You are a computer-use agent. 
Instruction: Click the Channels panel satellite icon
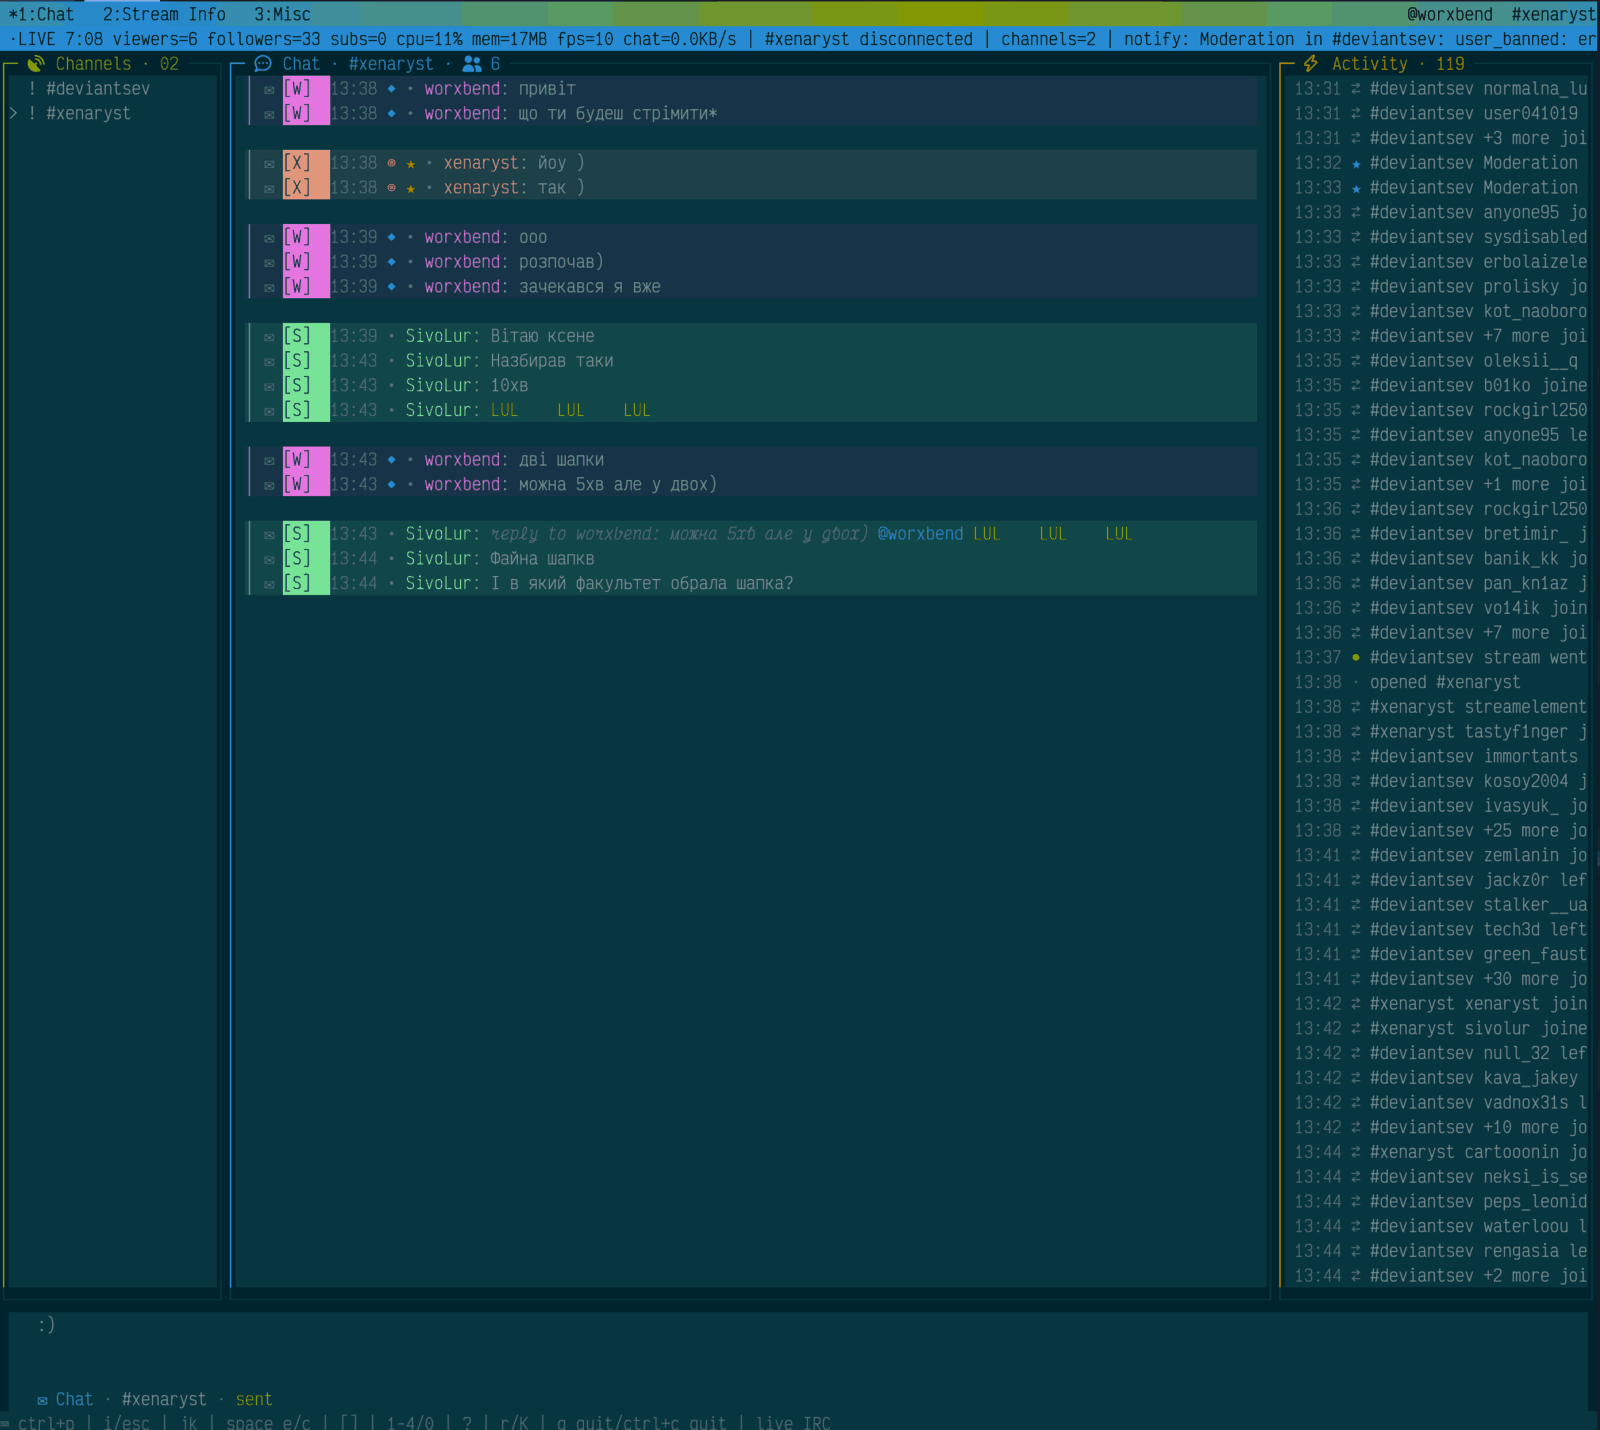36,64
